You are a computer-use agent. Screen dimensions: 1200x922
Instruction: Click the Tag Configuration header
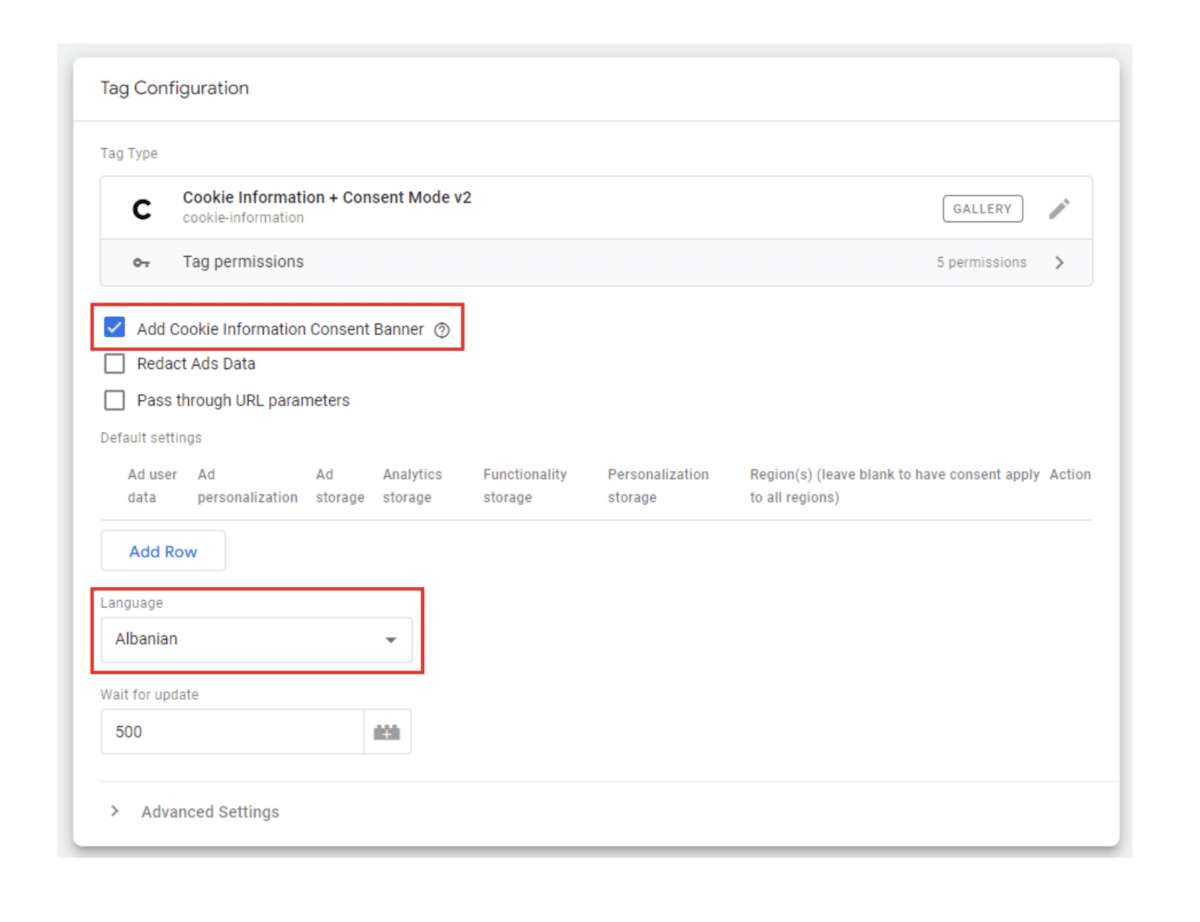174,88
